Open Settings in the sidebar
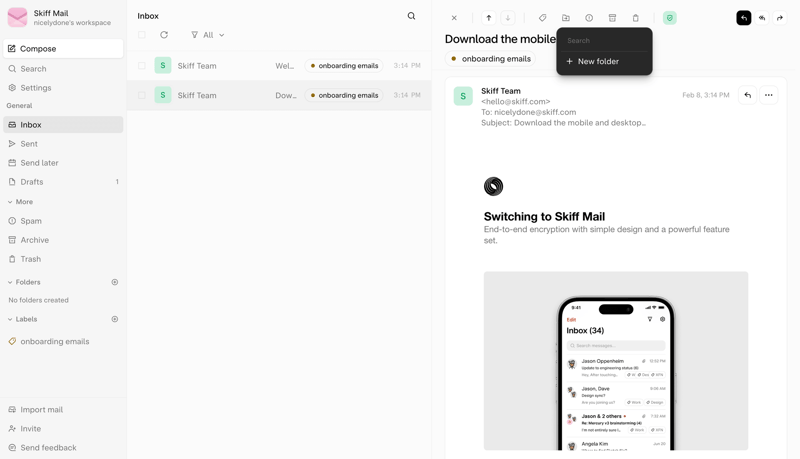 [x=63, y=88]
